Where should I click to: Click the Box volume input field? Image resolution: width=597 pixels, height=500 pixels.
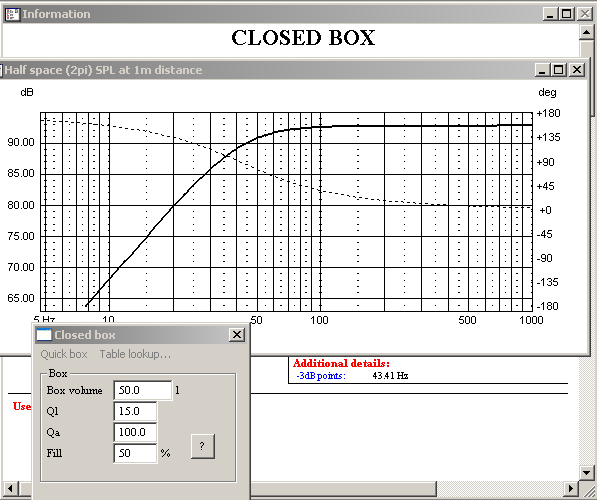coord(143,390)
